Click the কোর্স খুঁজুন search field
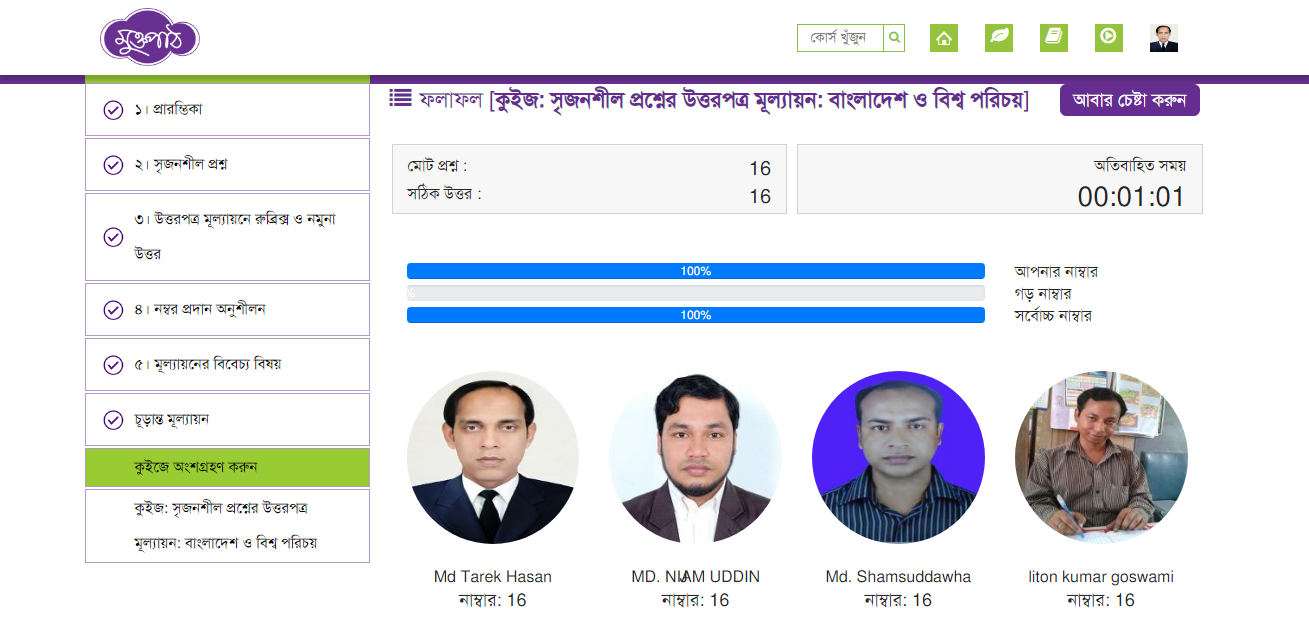1309x627 pixels. (840, 38)
